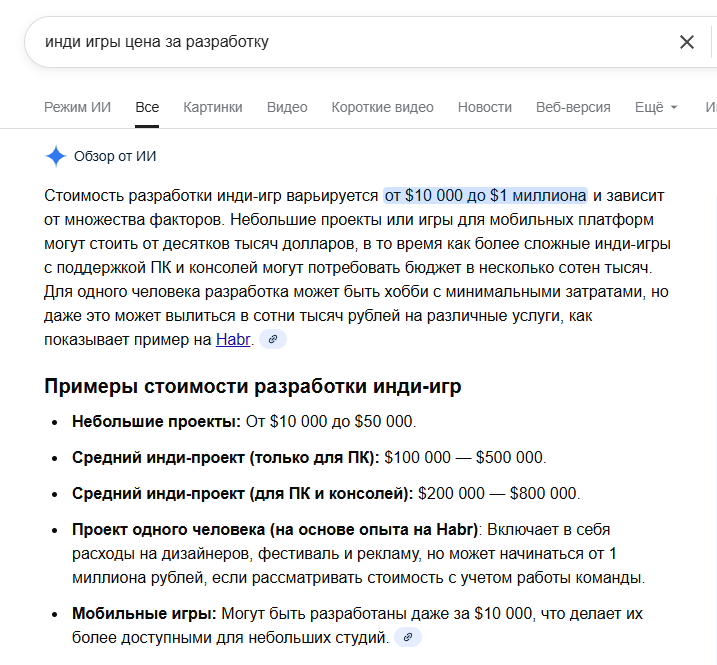The width and height of the screenshot is (717, 665).
Task: Expand the Ещё dropdown menu
Action: (656, 107)
